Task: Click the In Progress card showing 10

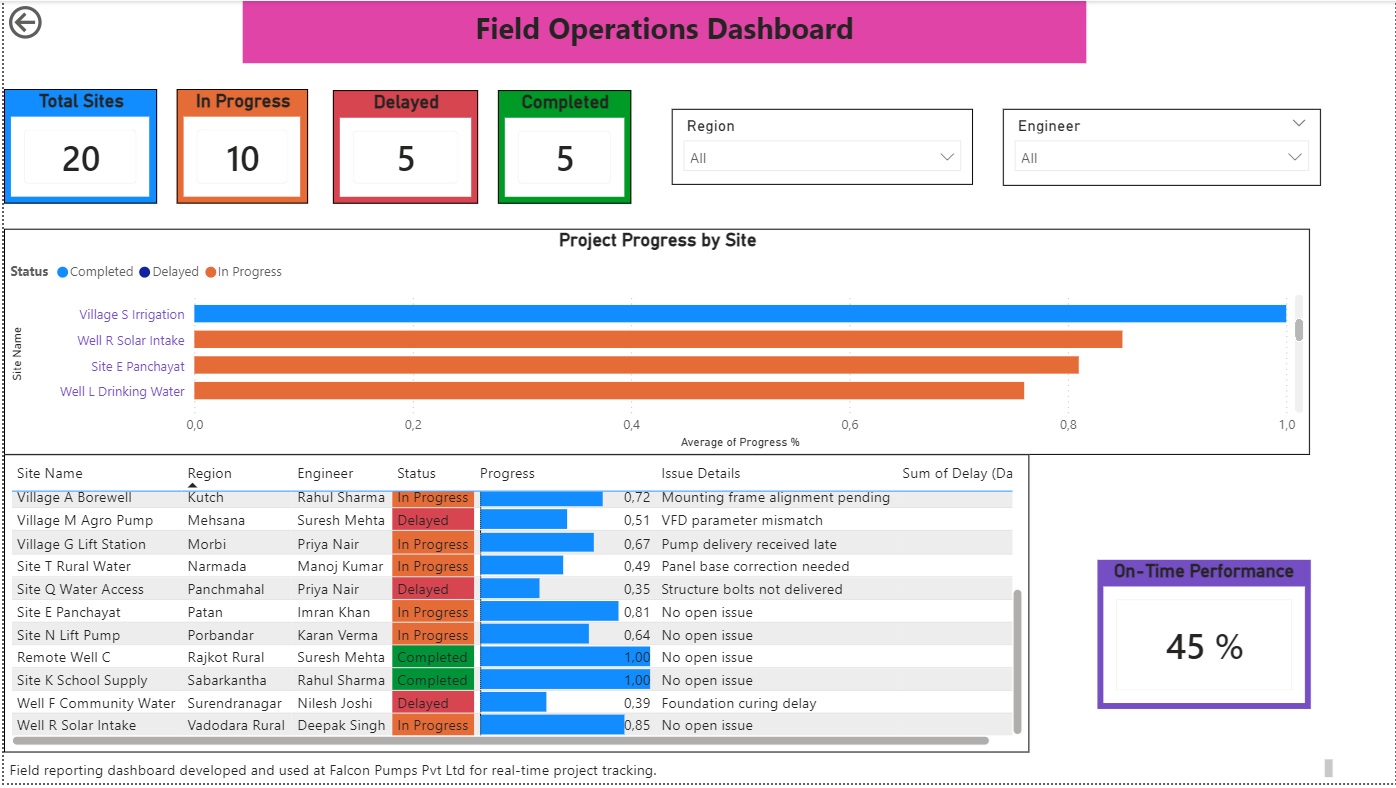Action: click(x=243, y=146)
